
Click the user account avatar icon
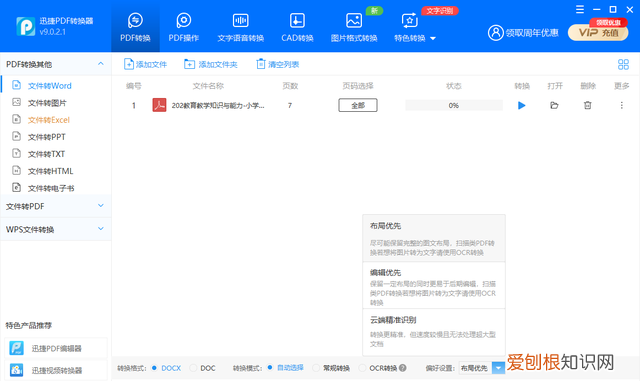pos(496,33)
